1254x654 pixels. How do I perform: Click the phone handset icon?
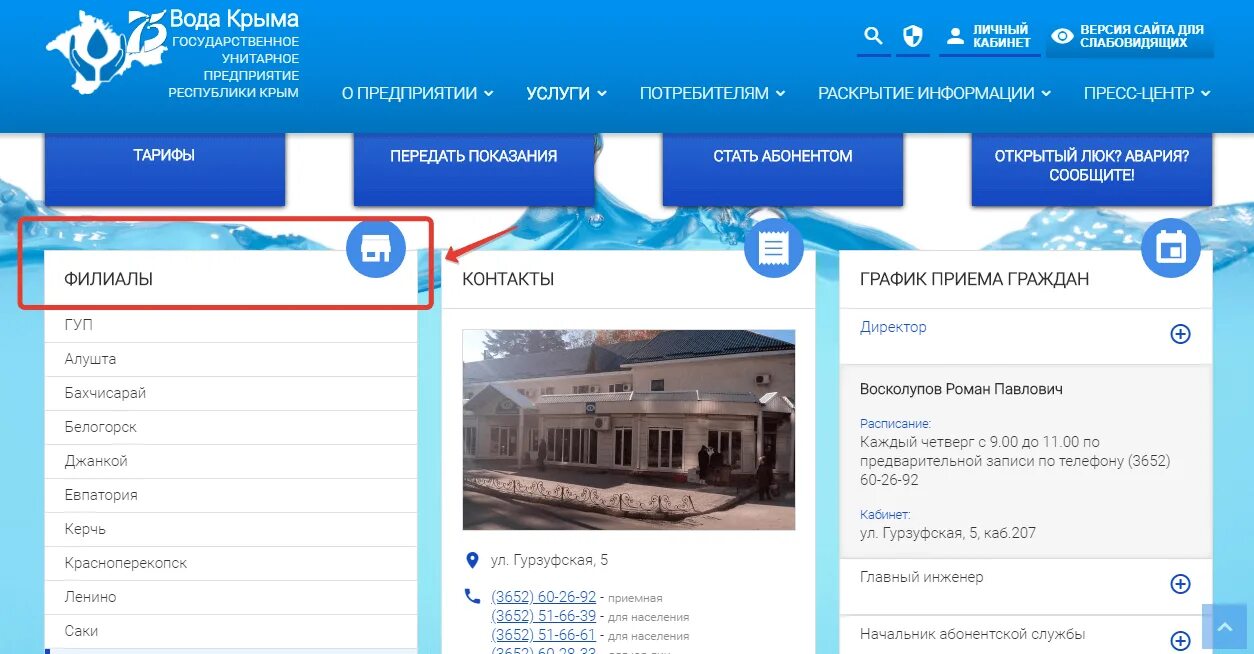tap(472, 596)
